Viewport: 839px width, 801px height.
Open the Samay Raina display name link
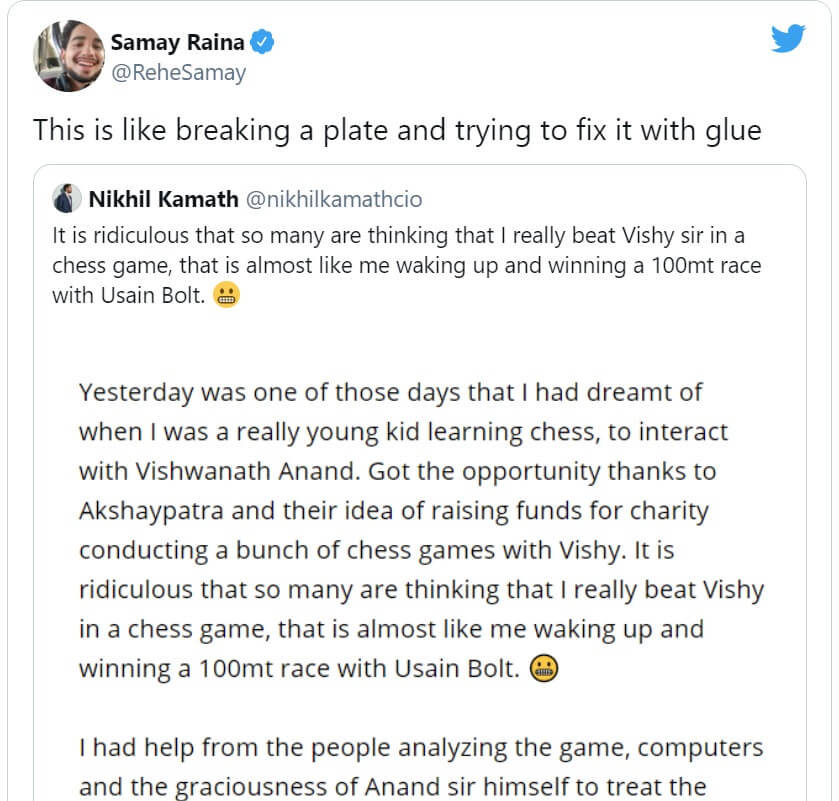178,43
